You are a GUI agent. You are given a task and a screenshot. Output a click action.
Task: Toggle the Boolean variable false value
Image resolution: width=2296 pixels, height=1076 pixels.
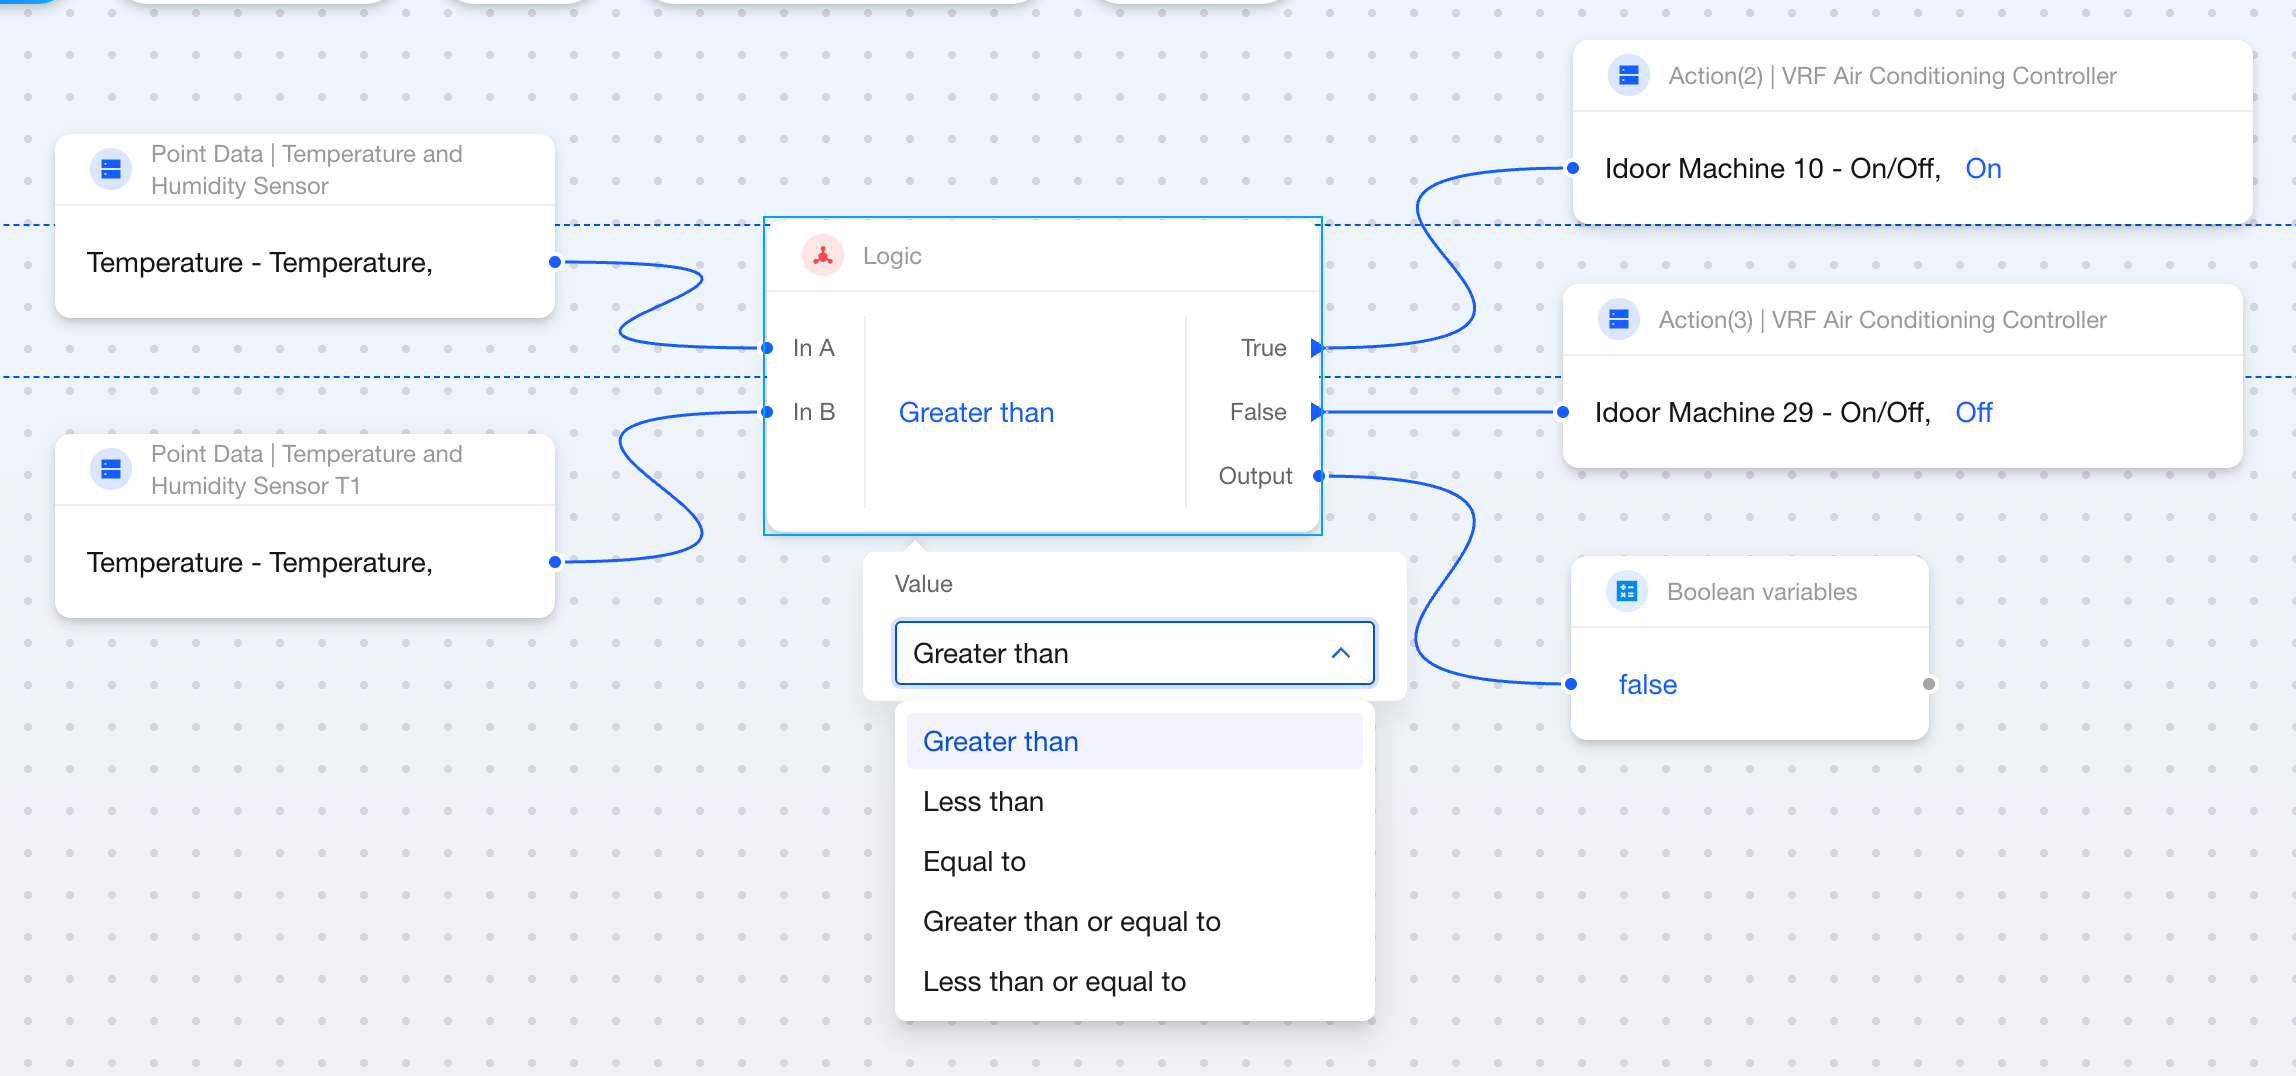(x=1647, y=685)
